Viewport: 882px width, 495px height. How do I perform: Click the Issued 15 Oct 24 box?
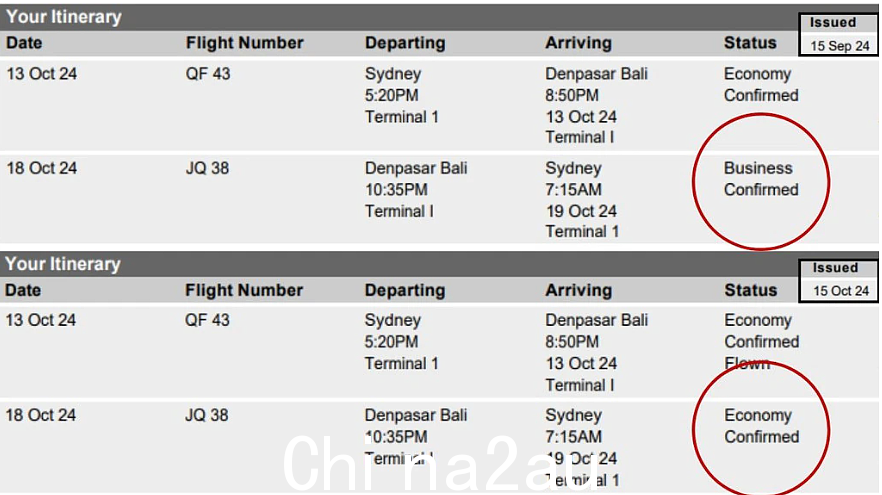839,280
